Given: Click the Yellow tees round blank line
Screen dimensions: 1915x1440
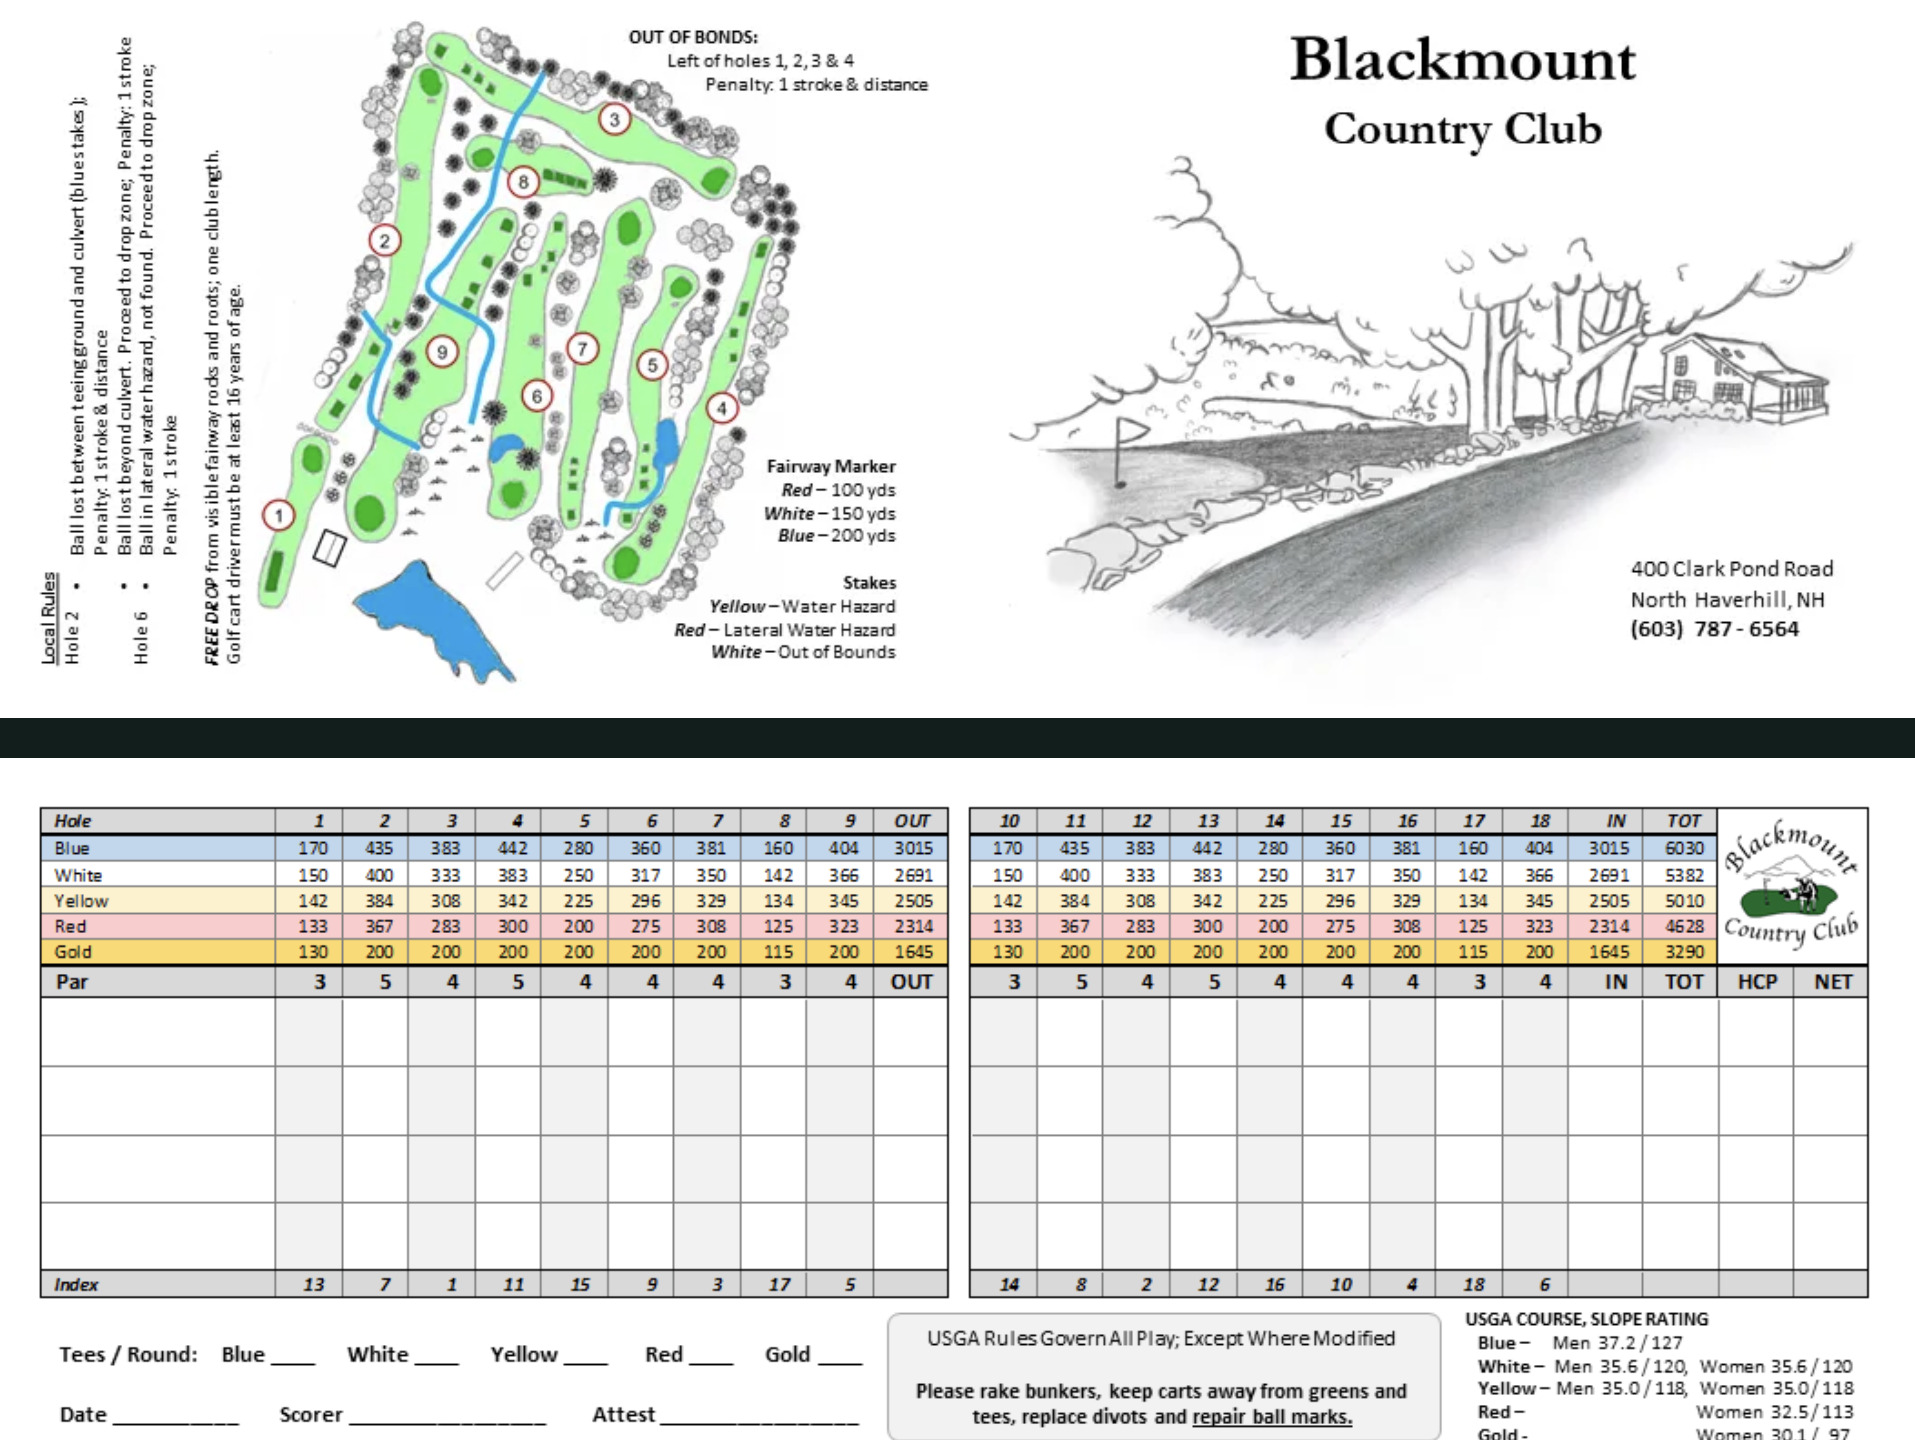Looking at the screenshot, I should coord(586,1362).
